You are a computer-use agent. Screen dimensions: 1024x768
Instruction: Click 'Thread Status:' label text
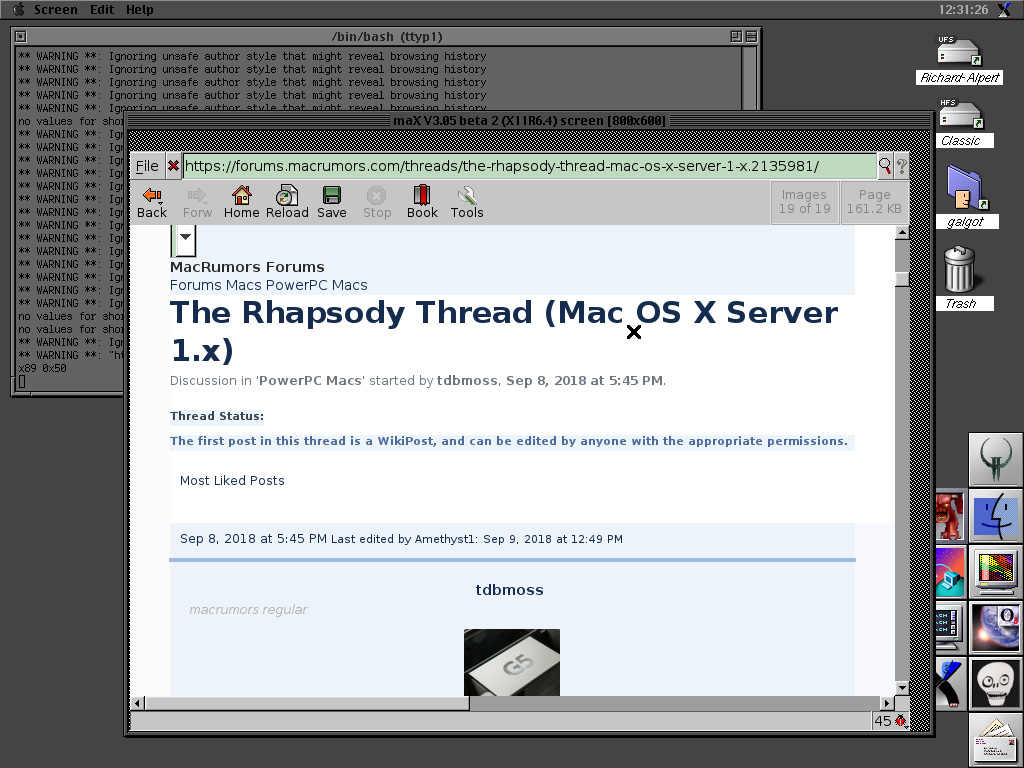pos(217,416)
